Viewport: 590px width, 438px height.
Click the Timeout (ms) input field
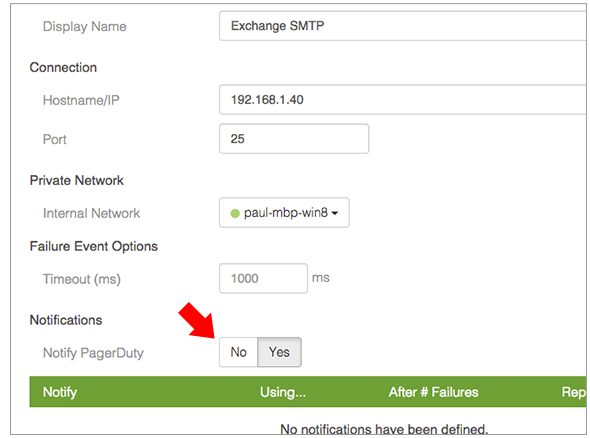point(263,278)
